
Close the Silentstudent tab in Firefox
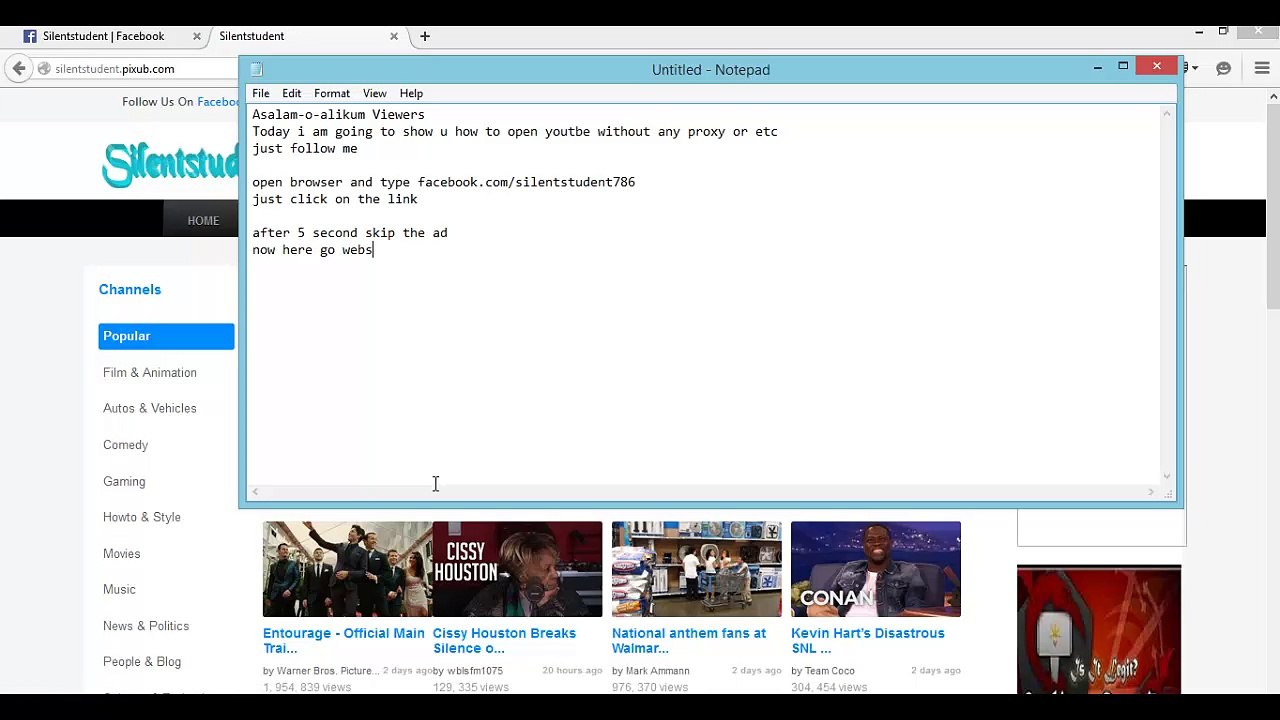394,36
